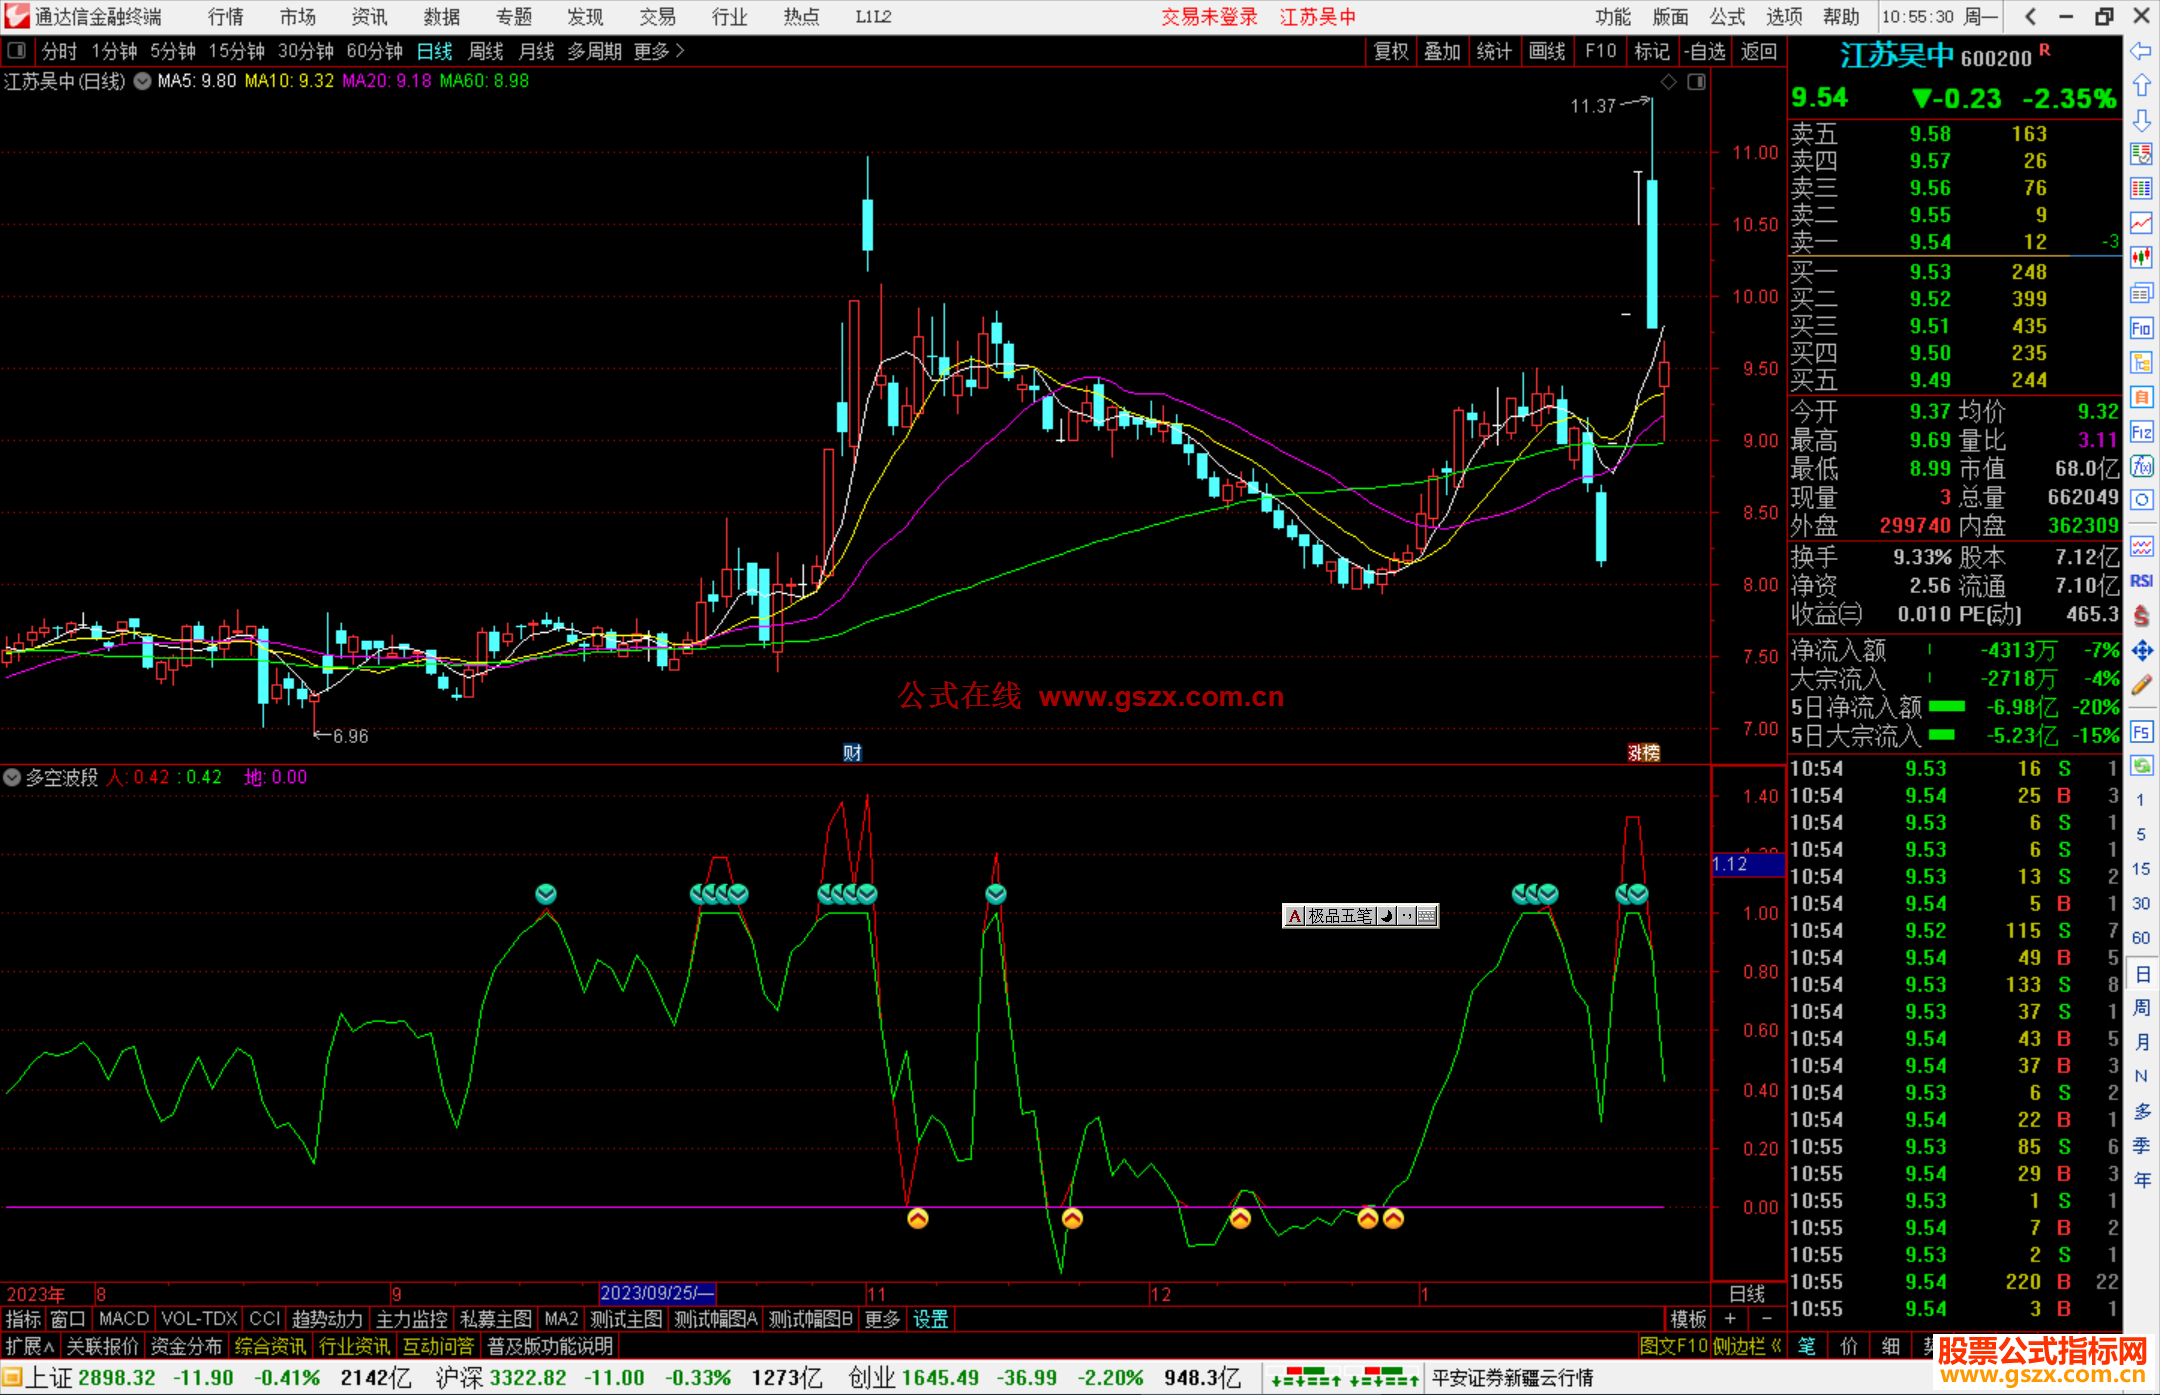
Task: Click the candlestick chart sidebar icon
Action: (x=2141, y=258)
